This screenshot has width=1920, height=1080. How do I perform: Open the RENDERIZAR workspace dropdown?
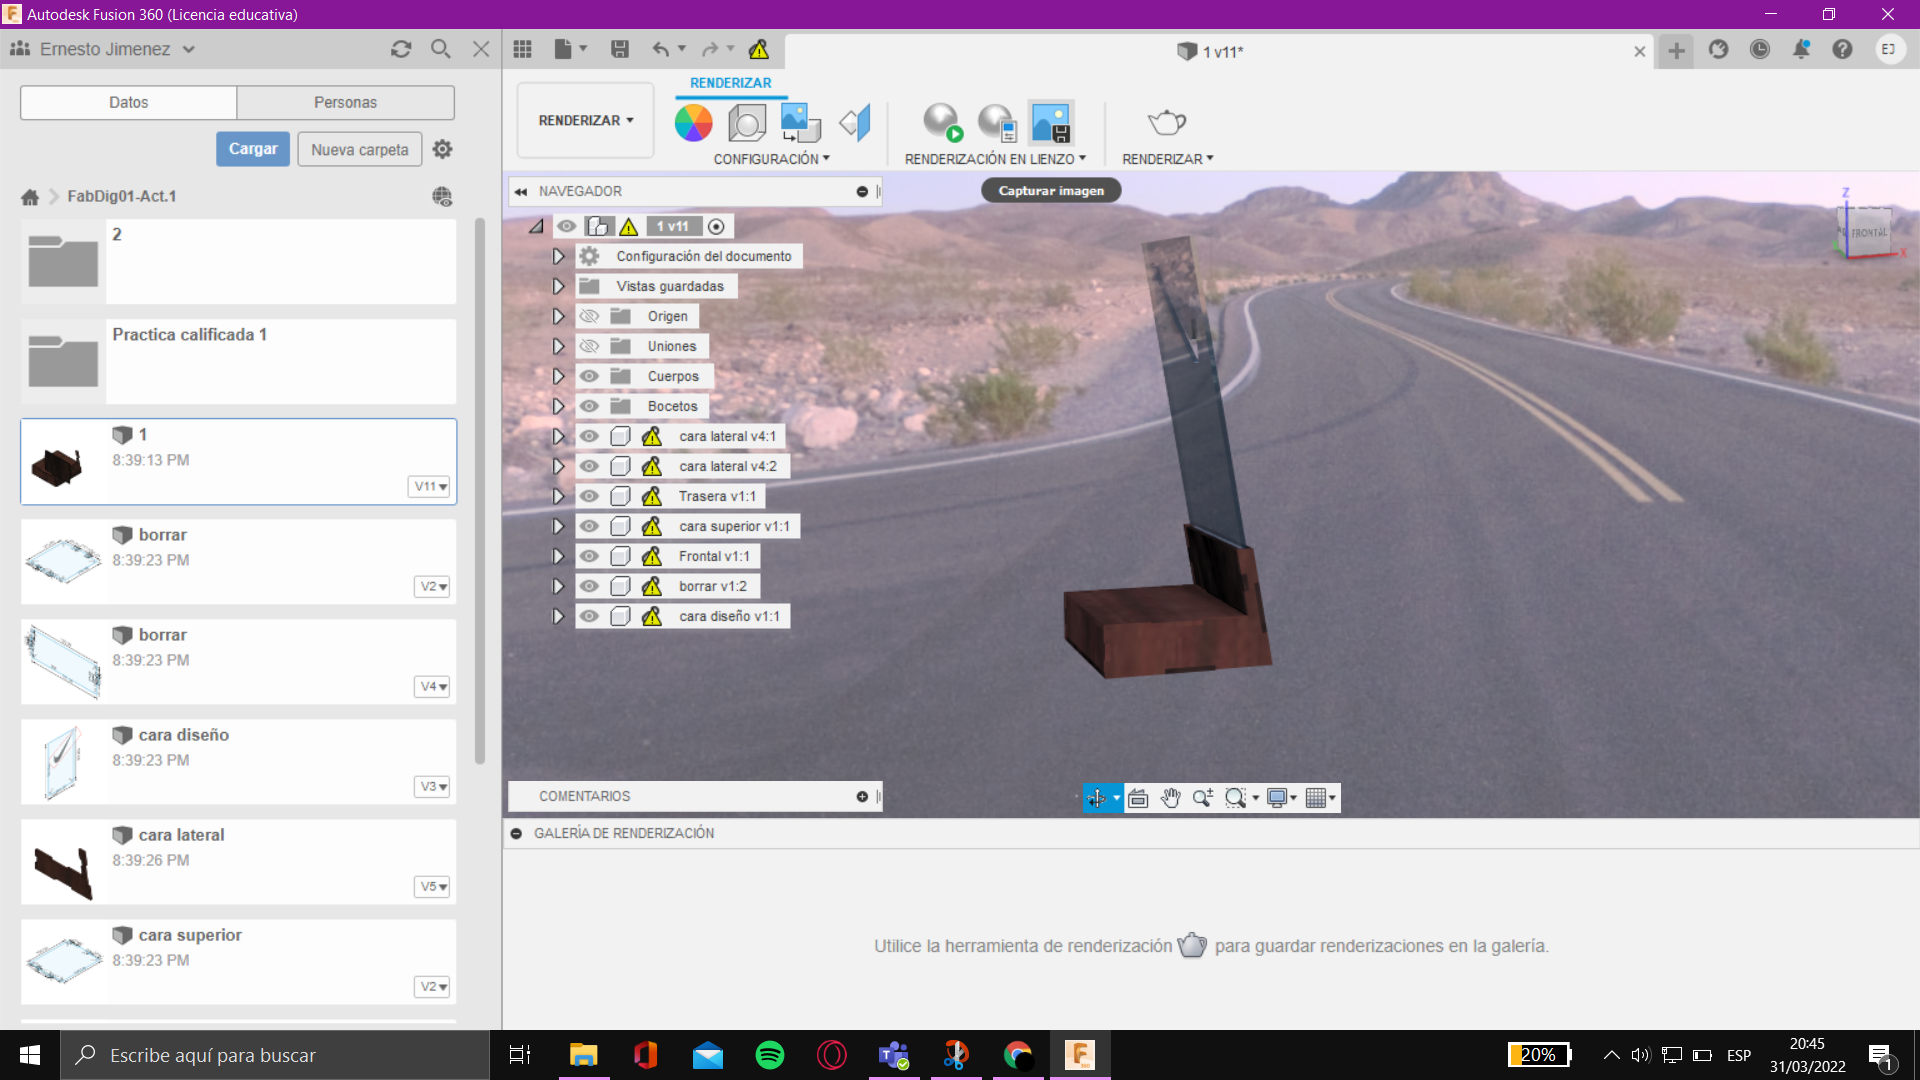point(585,120)
